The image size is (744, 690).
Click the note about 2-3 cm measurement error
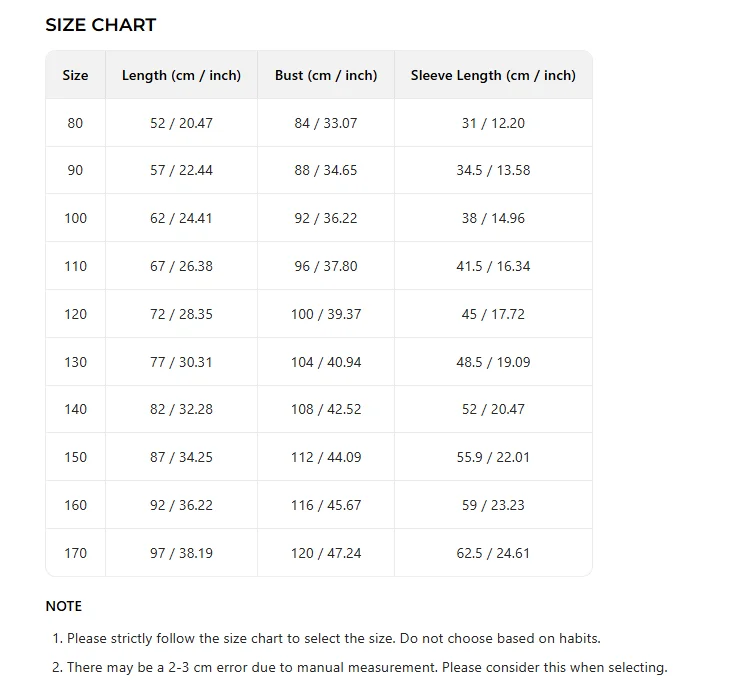coord(360,667)
